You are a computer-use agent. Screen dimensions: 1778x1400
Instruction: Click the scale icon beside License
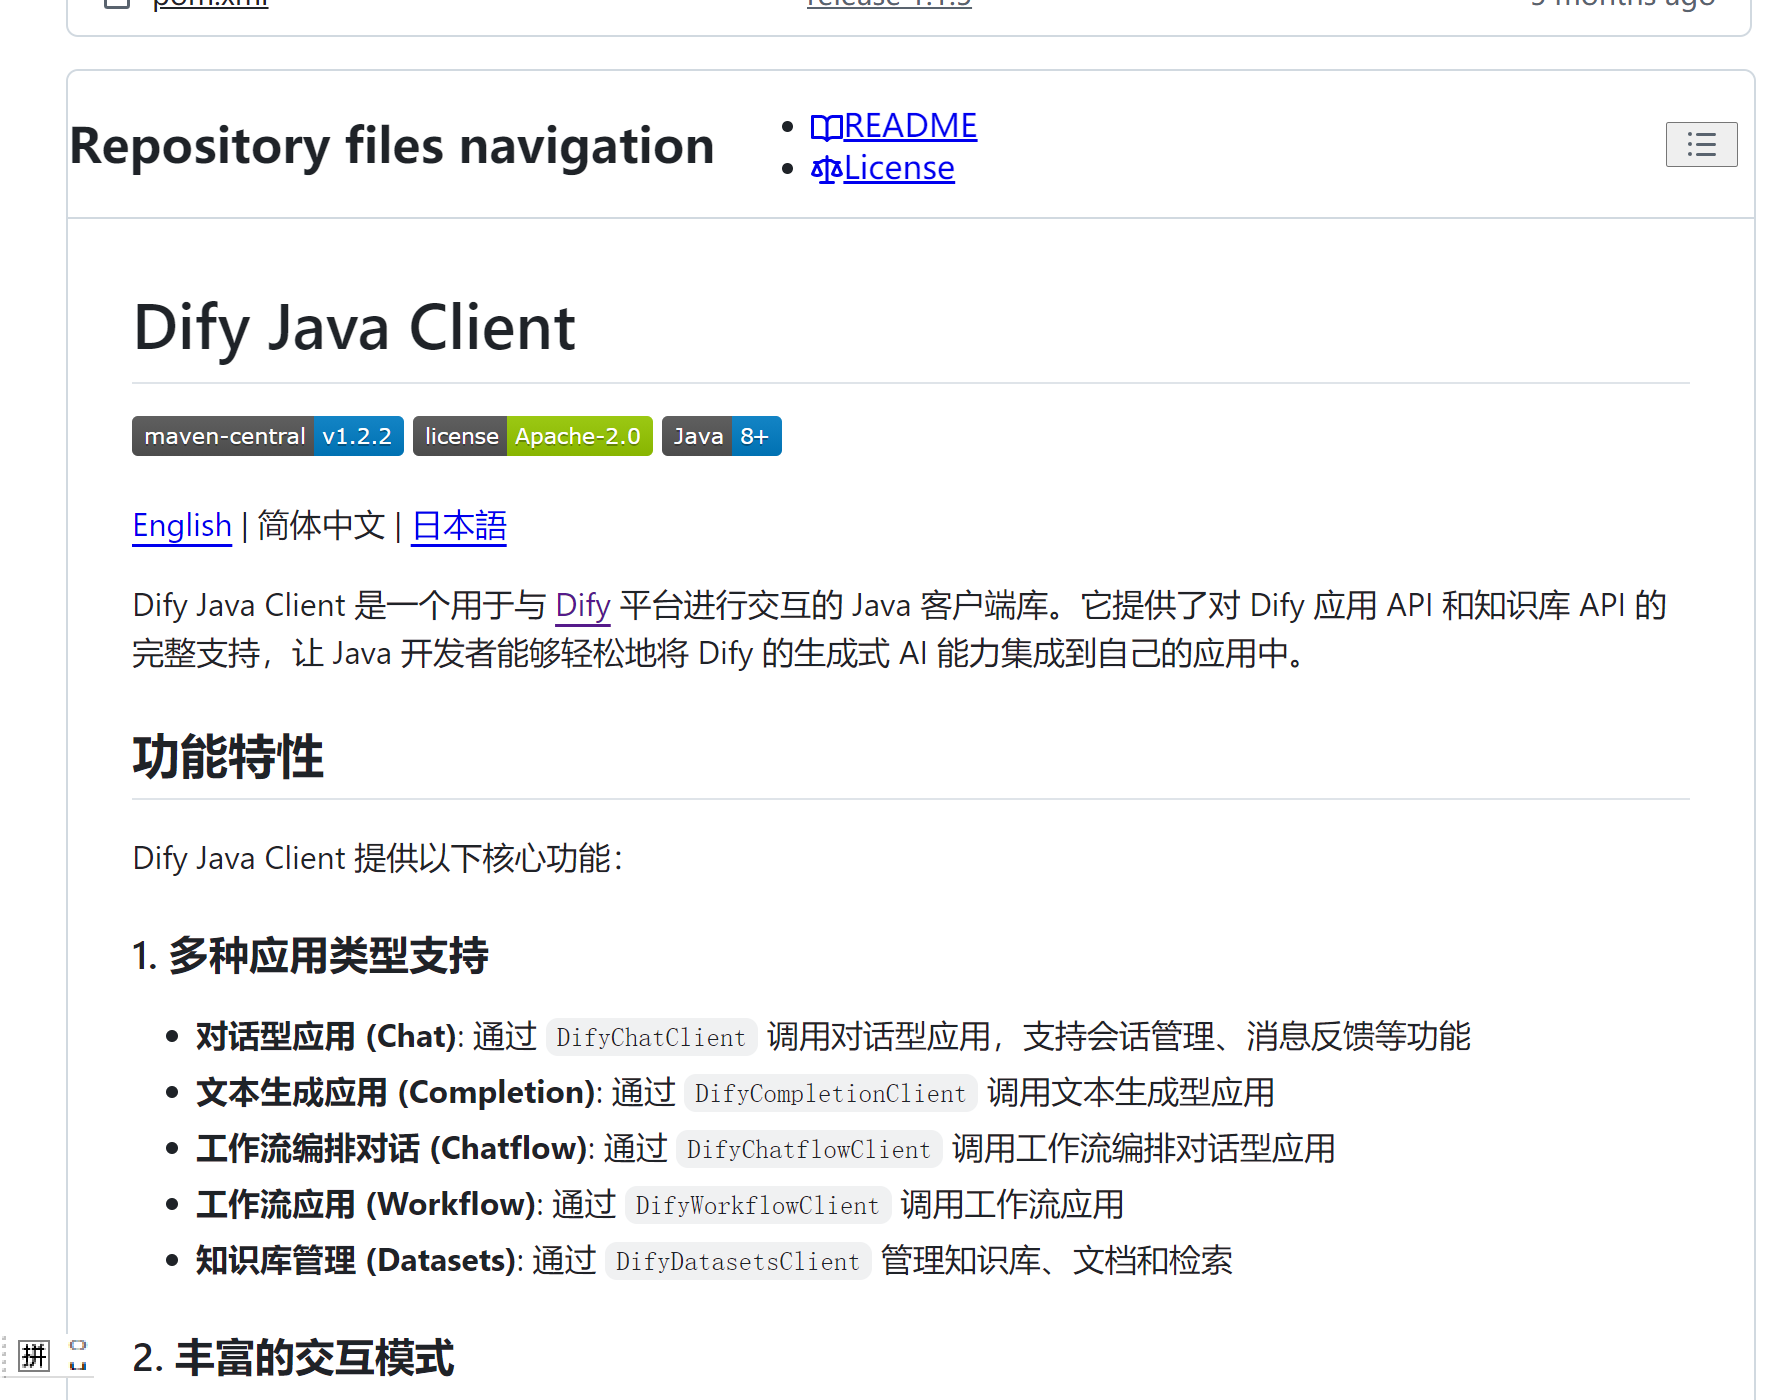point(826,169)
